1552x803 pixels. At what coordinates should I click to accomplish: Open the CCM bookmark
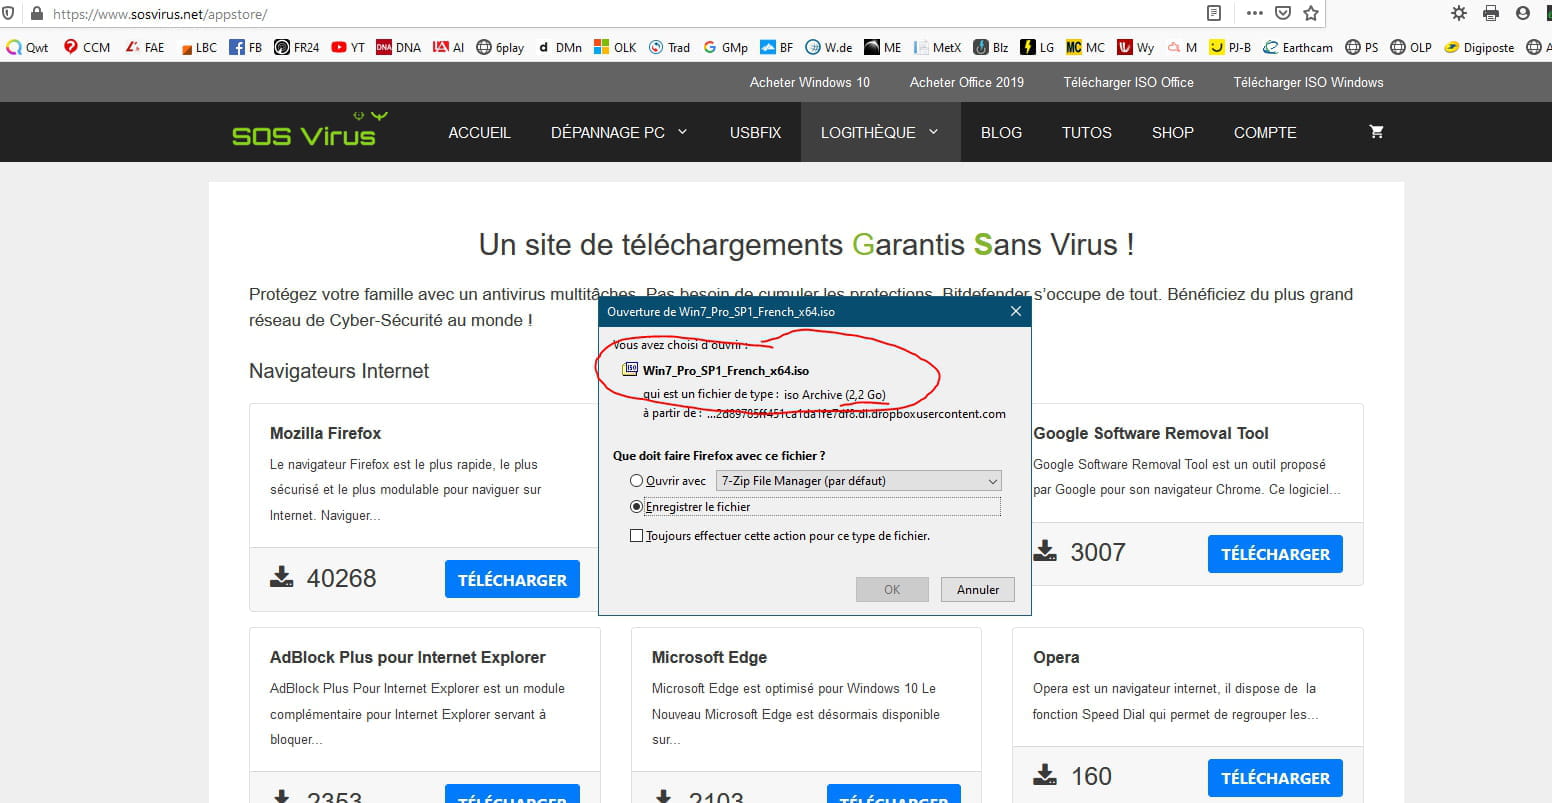pos(87,47)
